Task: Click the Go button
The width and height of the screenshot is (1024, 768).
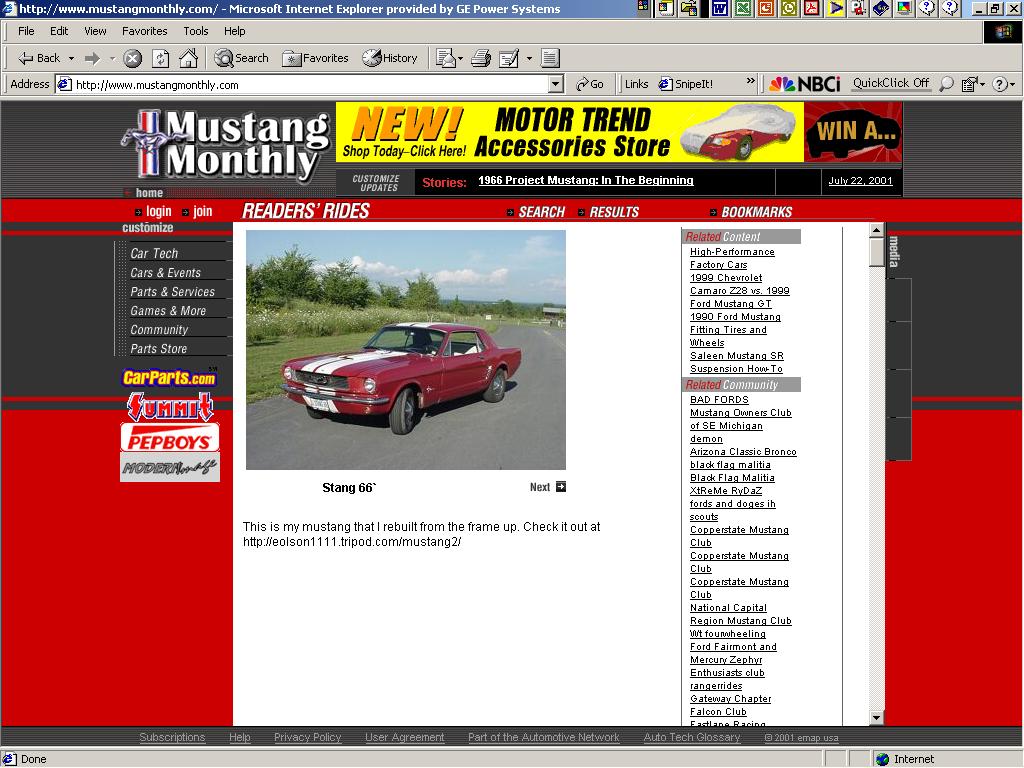Action: coord(590,84)
